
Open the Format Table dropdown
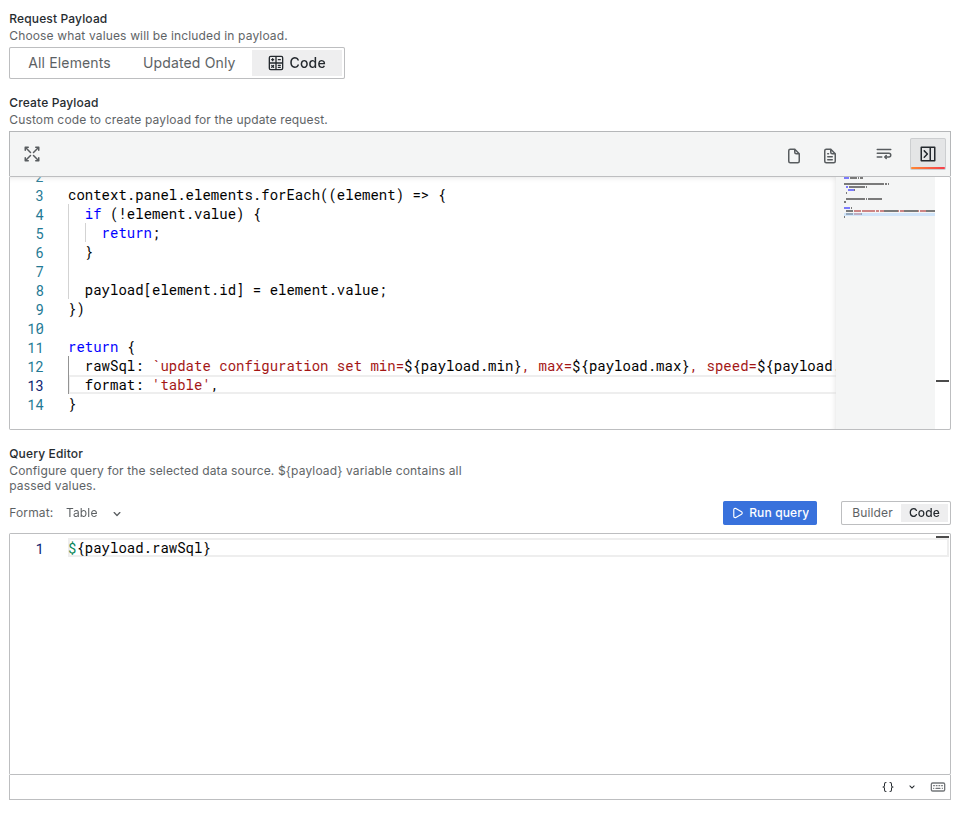pyautogui.click(x=94, y=512)
